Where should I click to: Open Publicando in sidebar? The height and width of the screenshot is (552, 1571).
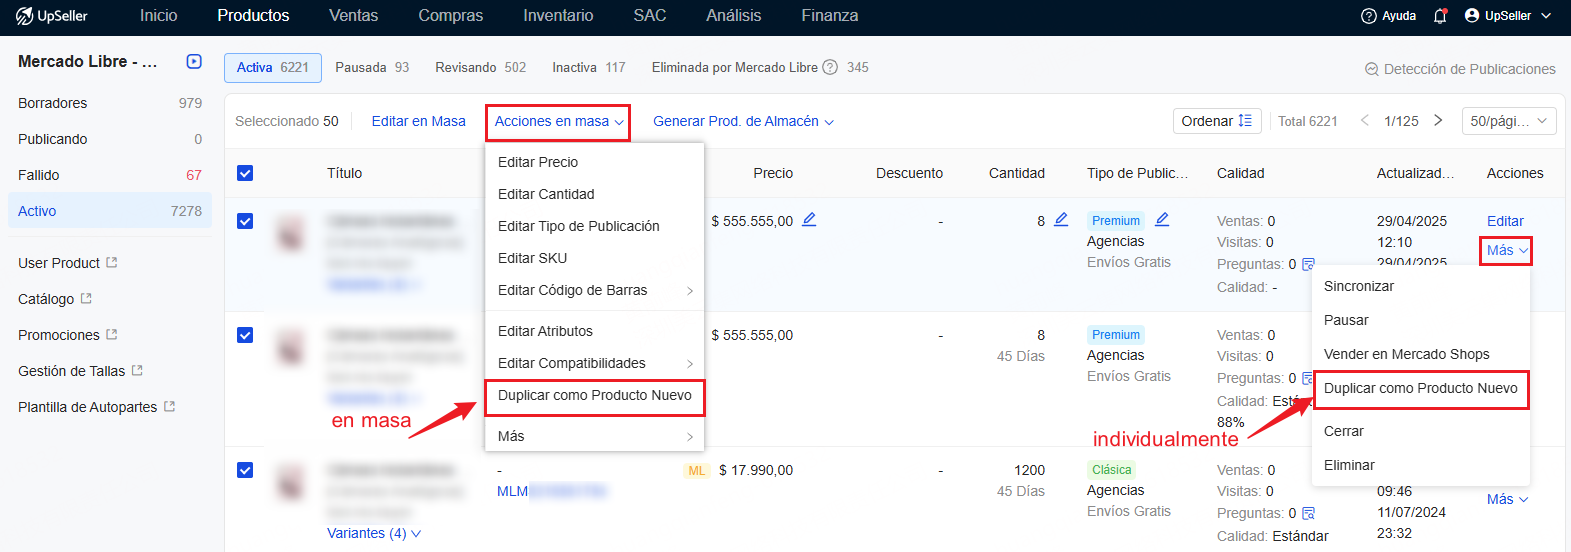[x=110, y=139]
